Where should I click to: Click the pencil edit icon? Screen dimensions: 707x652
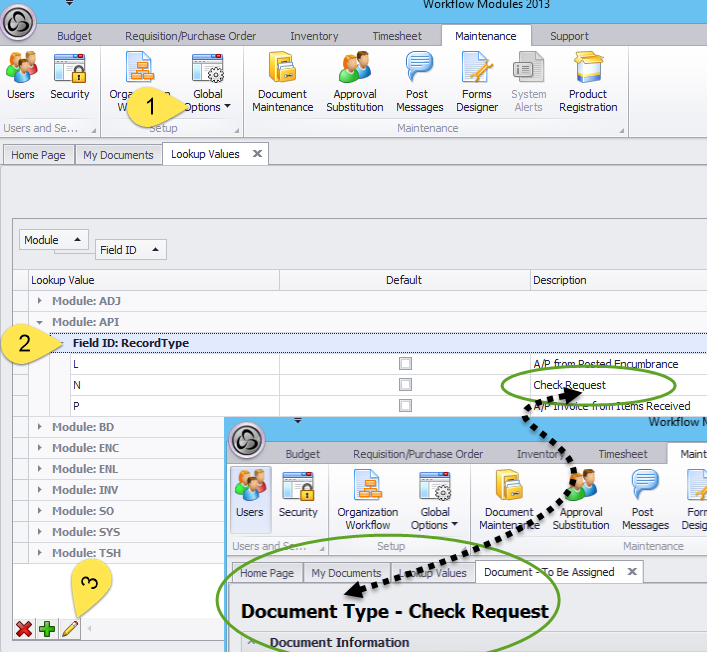(70, 629)
